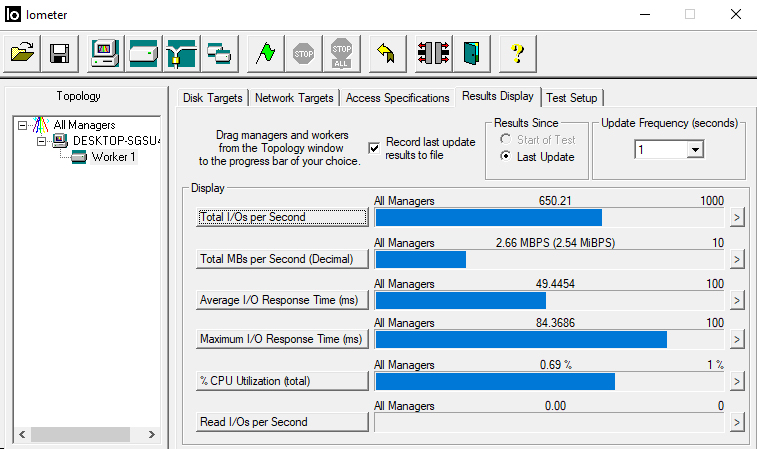Screen dimensions: 759x449
Task: Open Update Frequency seconds dropdown
Action: click(695, 150)
